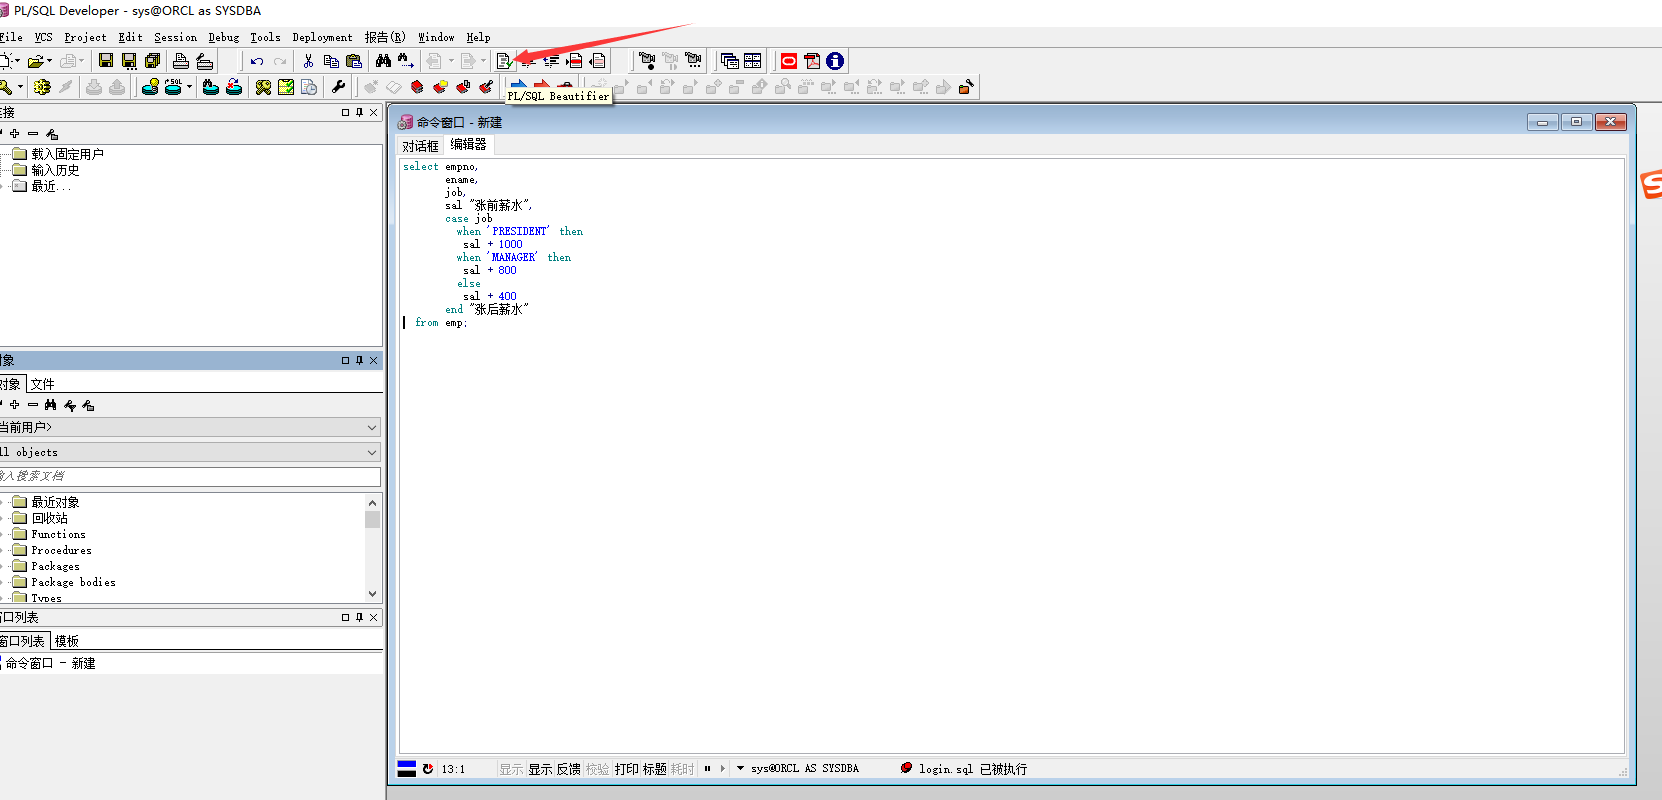Click the Find database objects icon
The image size is (1662, 800).
[x=210, y=87]
